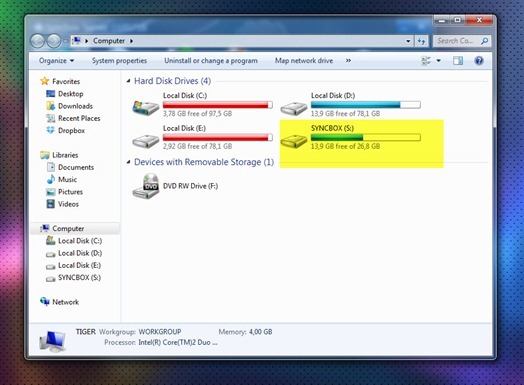Click System properties
Screen dimensions: 524x385
point(119,60)
